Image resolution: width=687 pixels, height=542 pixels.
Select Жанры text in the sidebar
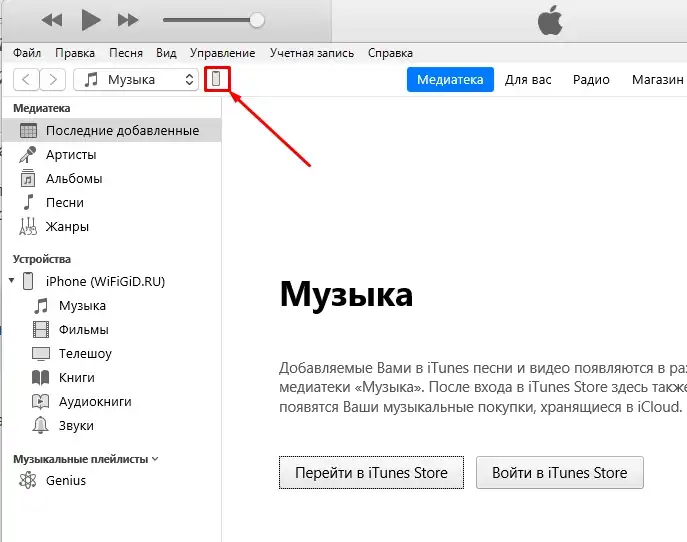67,227
